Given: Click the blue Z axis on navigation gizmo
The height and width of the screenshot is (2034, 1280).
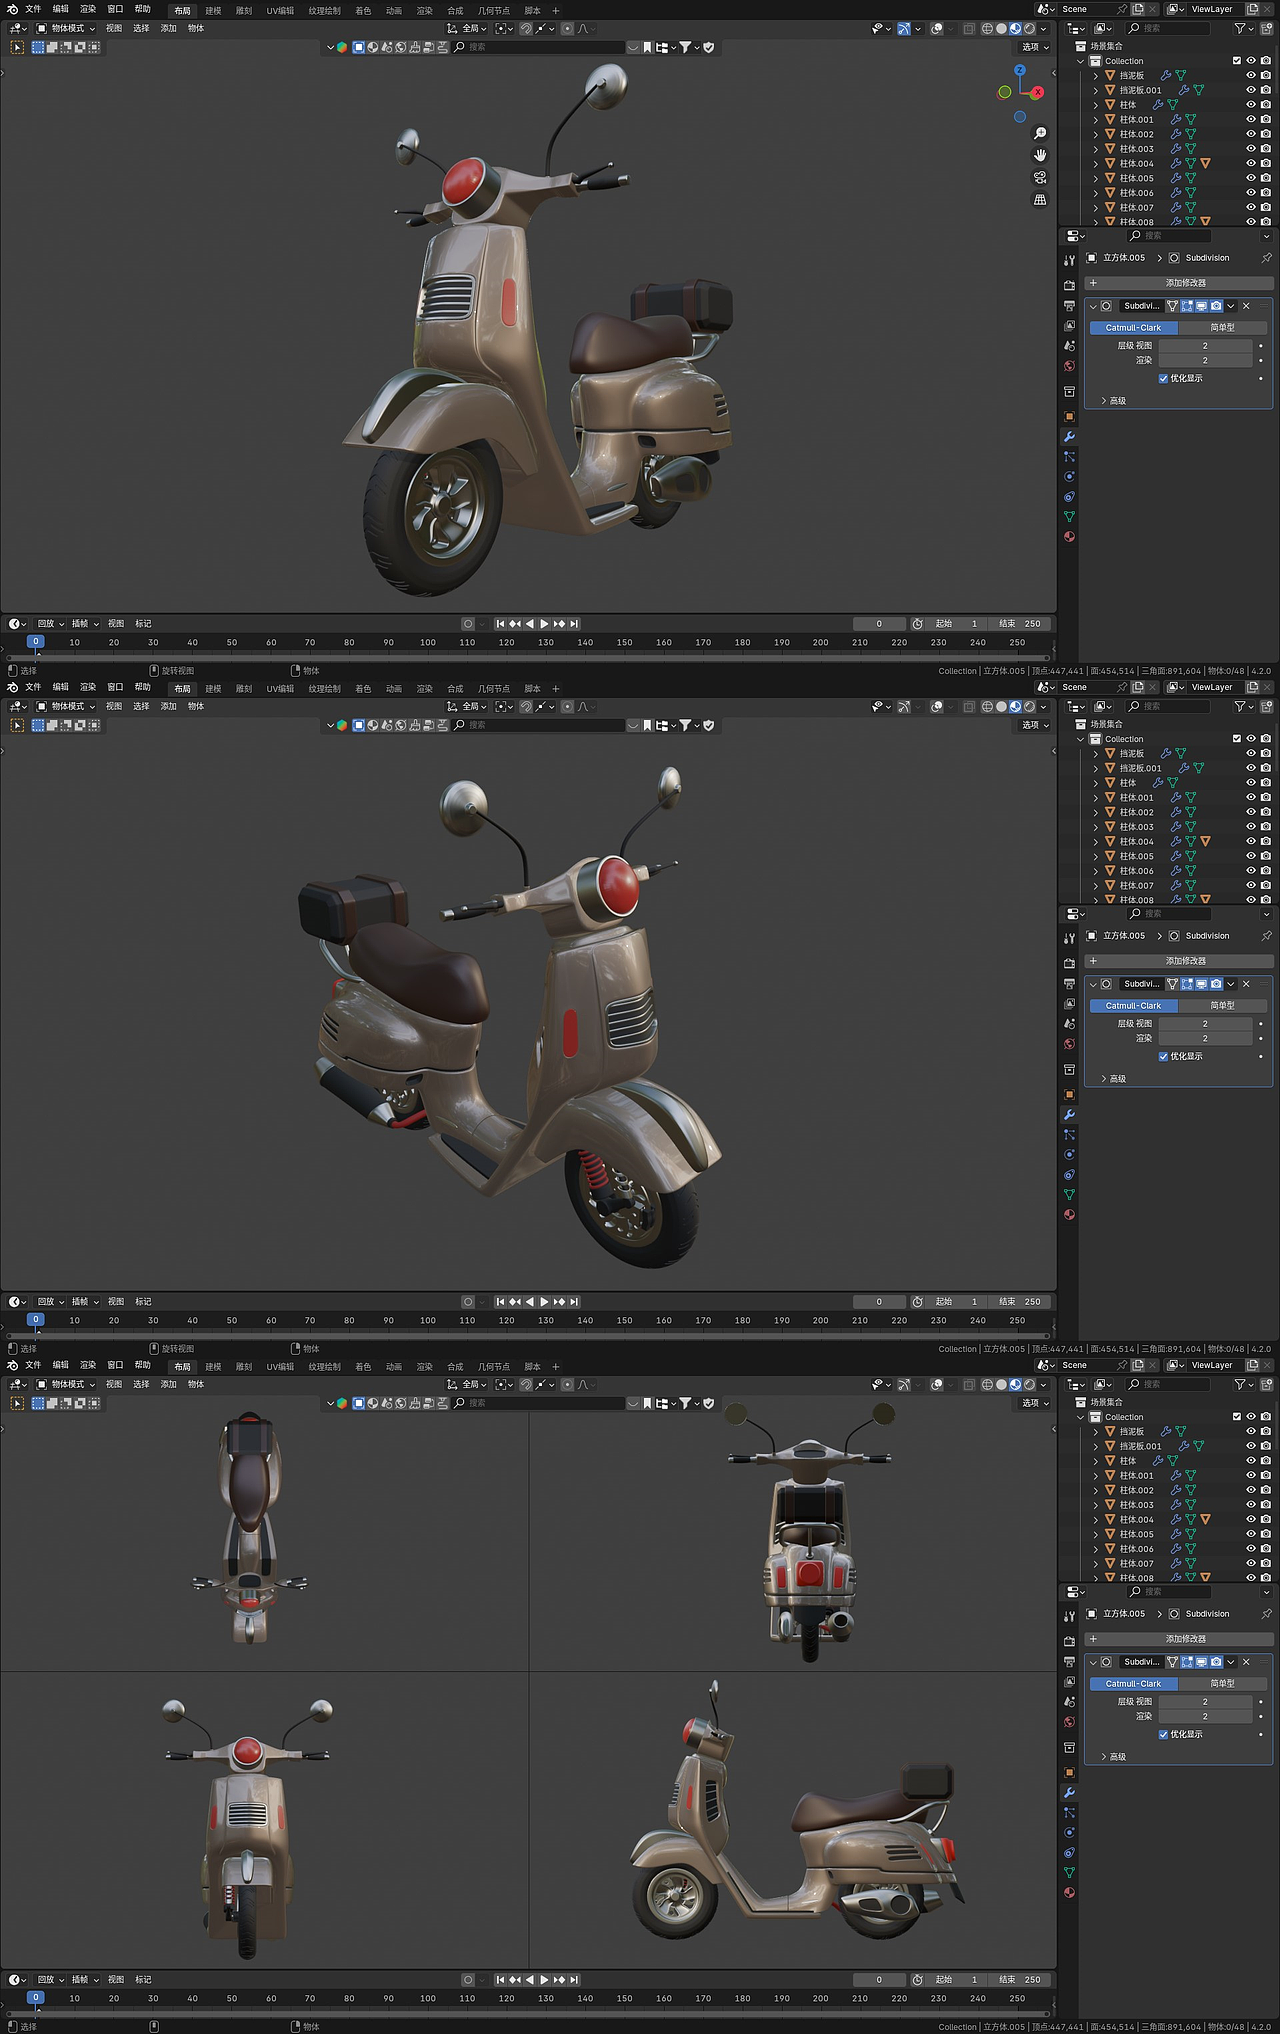Looking at the screenshot, I should click(1020, 71).
